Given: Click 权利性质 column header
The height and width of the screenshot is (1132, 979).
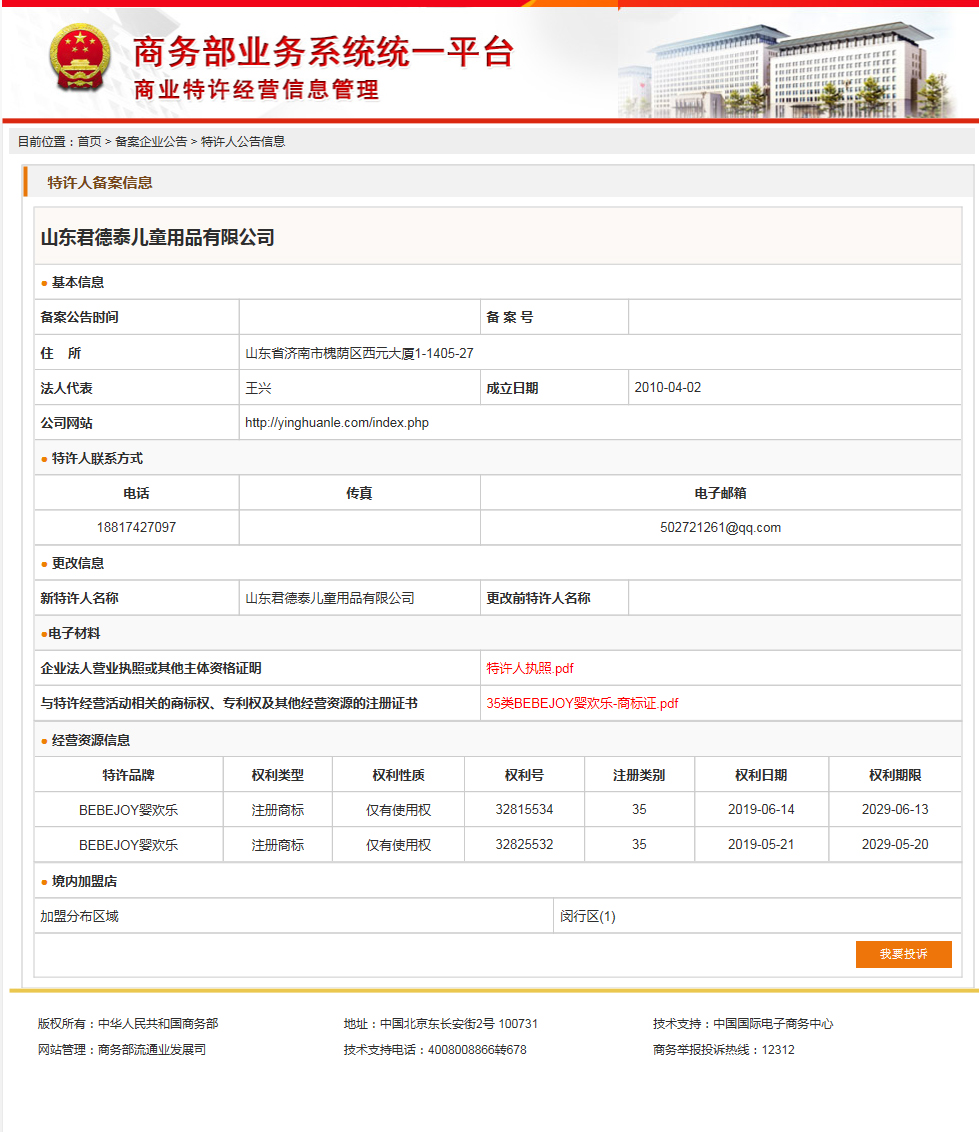Looking at the screenshot, I should (x=399, y=775).
